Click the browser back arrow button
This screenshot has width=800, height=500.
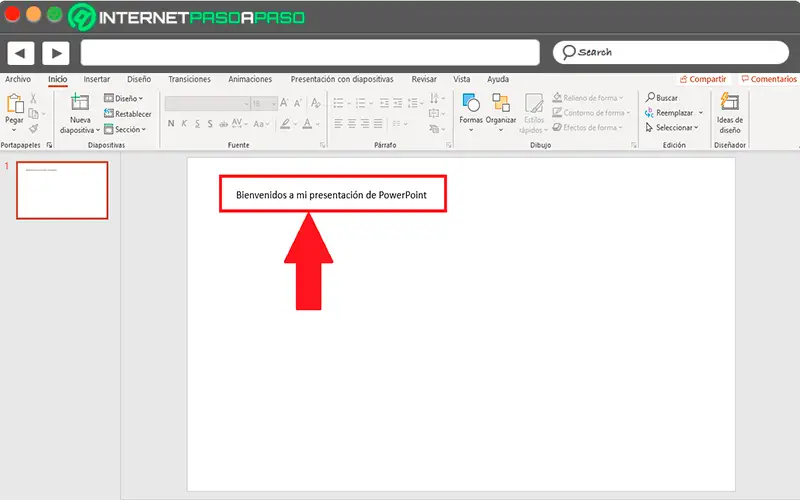20,53
